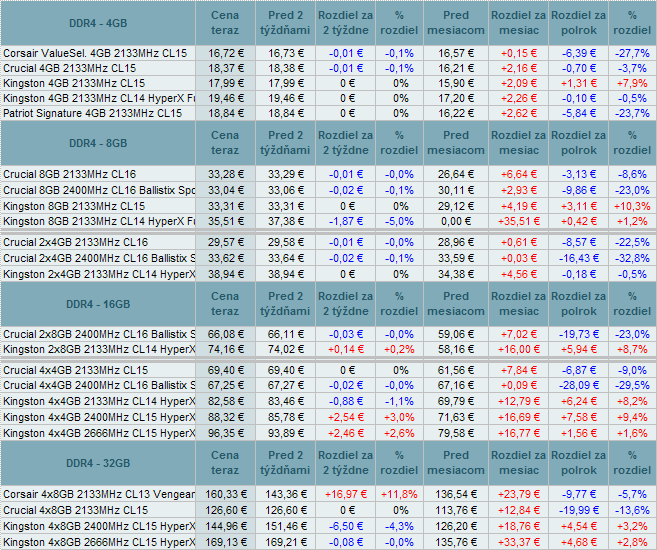657x550 pixels.
Task: Click Crucial 4x4GB 2133MHz CL15 product name
Action: tap(75, 370)
